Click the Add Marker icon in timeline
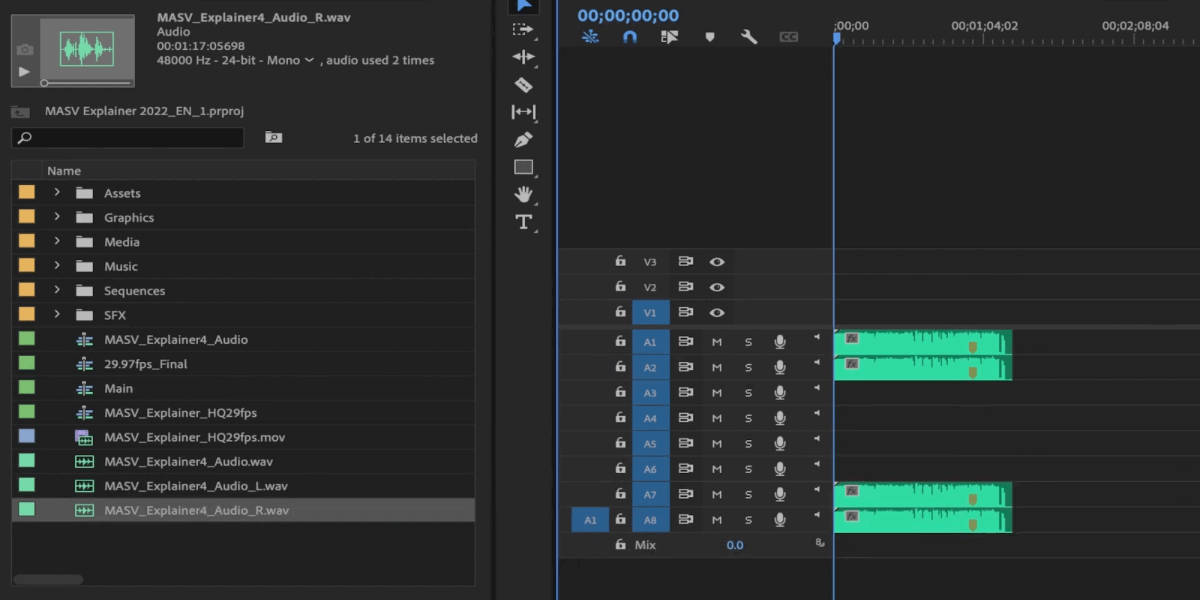This screenshot has height=600, width=1200. tap(710, 37)
